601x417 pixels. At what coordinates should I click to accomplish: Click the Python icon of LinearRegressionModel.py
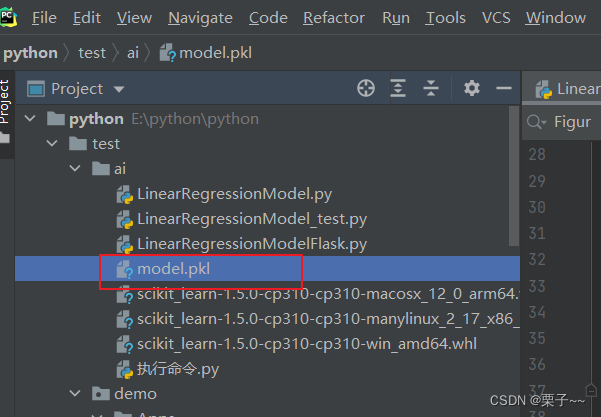pyautogui.click(x=125, y=194)
